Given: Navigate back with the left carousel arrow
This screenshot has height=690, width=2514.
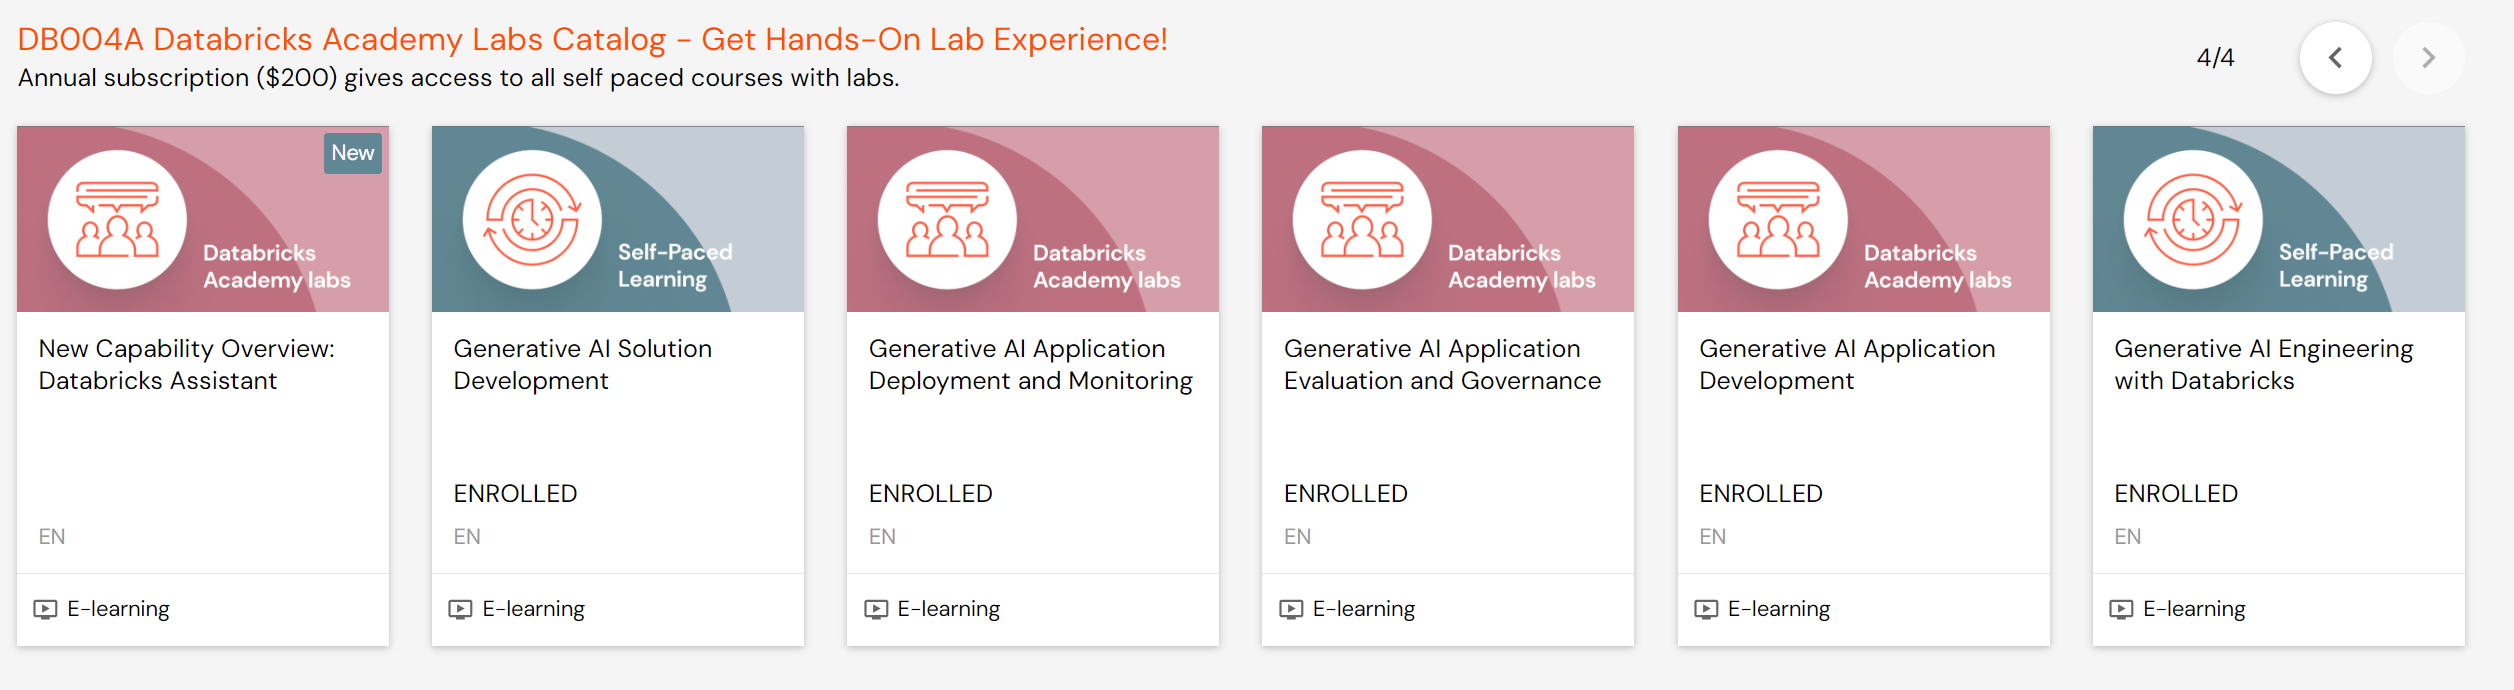Looking at the screenshot, I should 2336,57.
